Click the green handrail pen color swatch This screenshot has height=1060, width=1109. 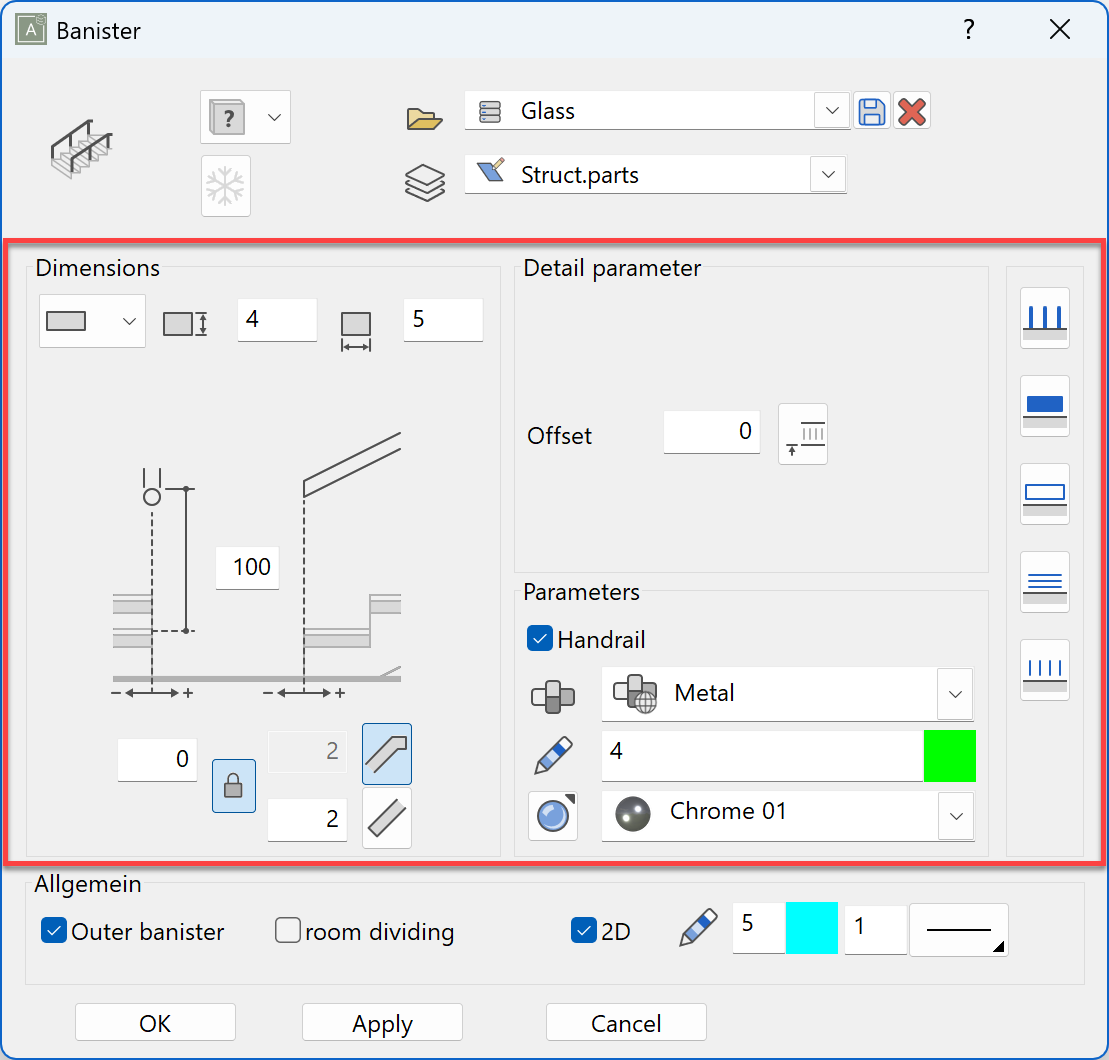(x=949, y=755)
